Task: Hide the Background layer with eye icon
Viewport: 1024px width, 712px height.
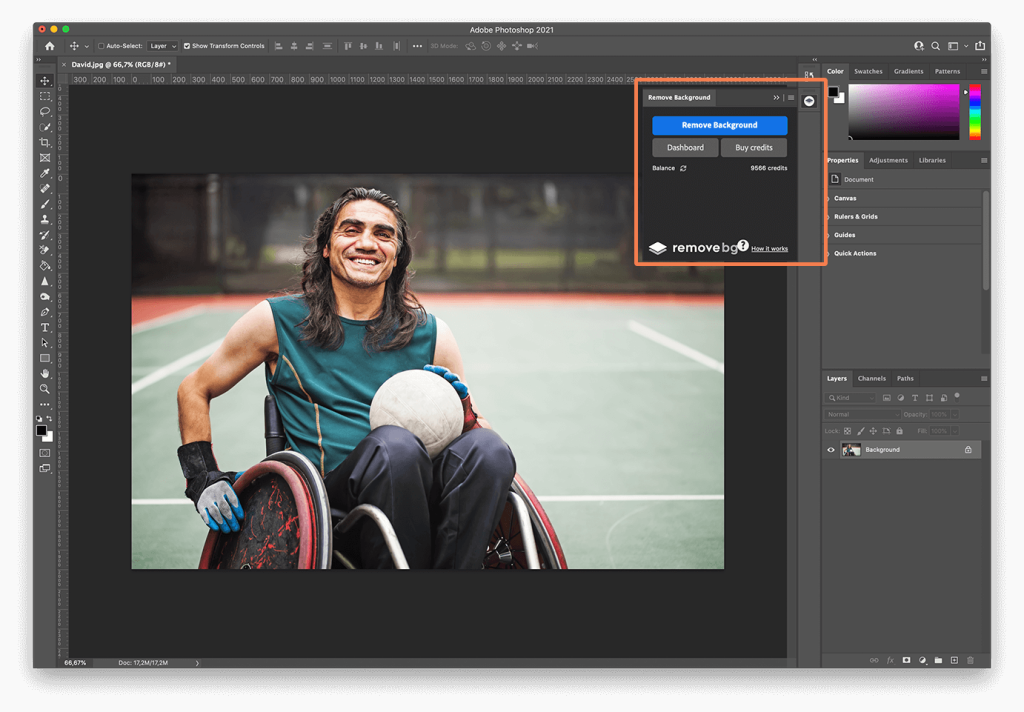Action: (830, 450)
